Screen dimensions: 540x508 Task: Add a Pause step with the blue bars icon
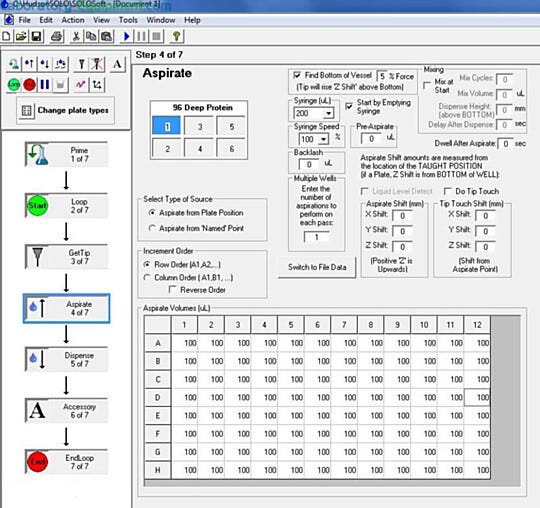(x=44, y=84)
